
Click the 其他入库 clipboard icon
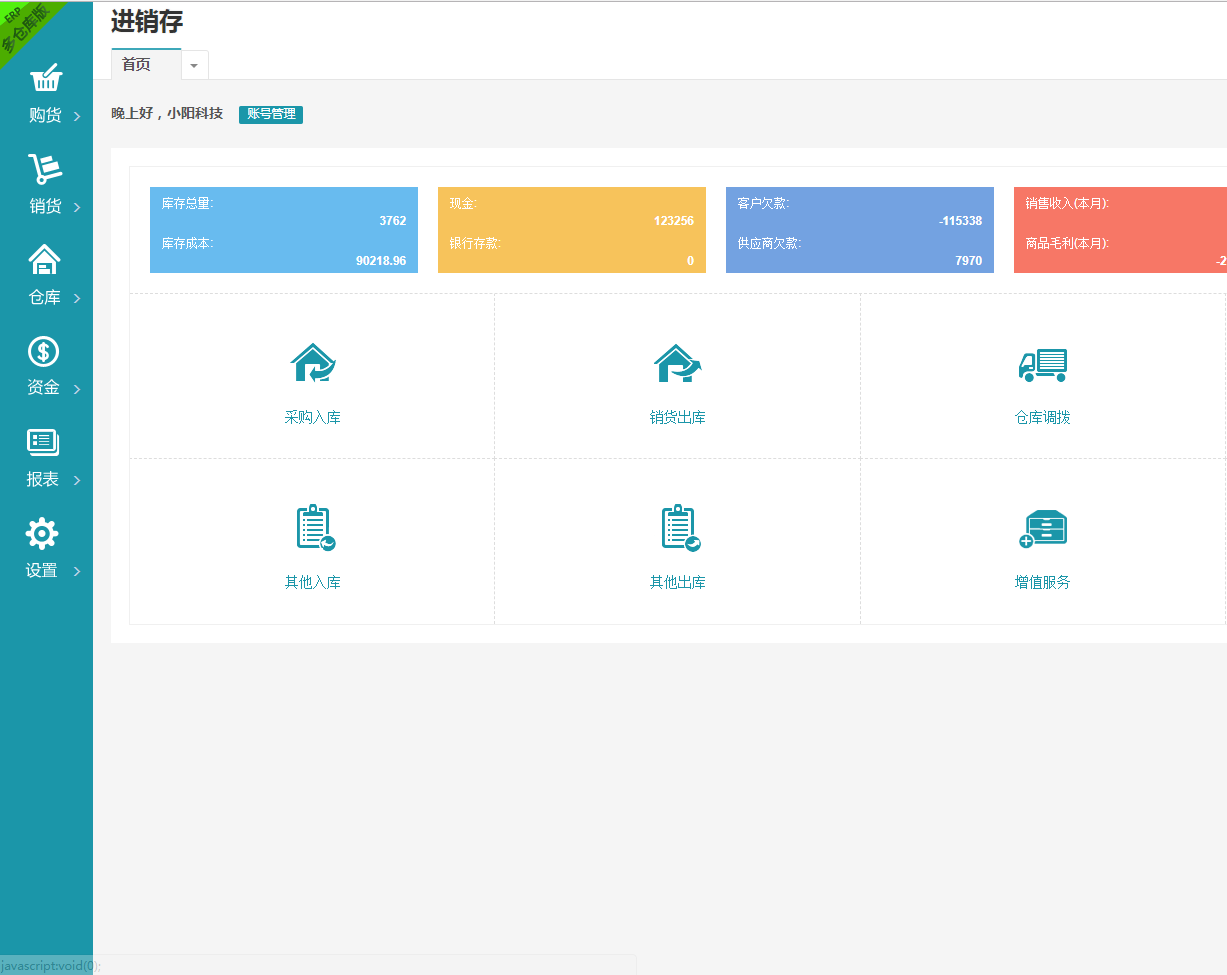click(x=315, y=528)
